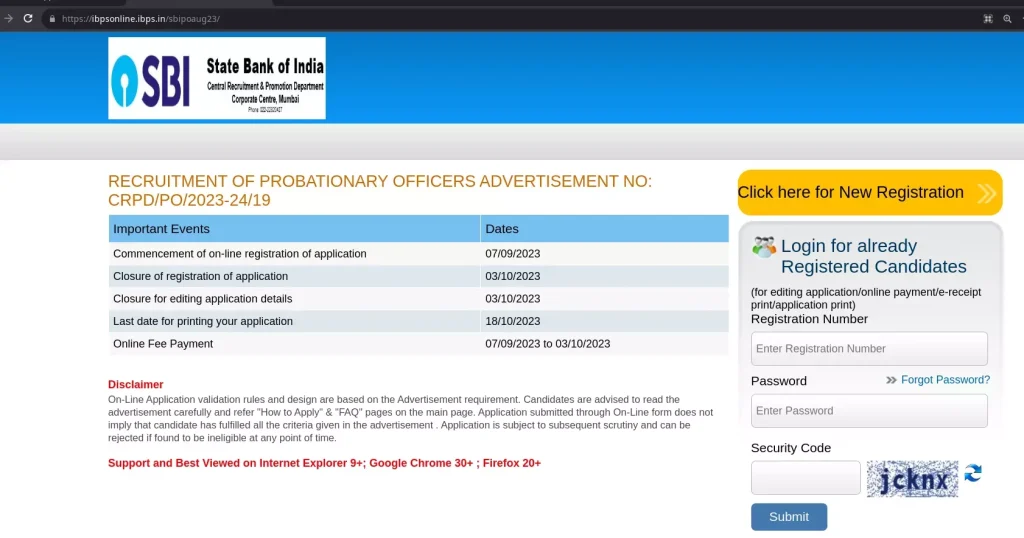Focus the Enter Password field
The height and width of the screenshot is (538, 1024).
869,411
